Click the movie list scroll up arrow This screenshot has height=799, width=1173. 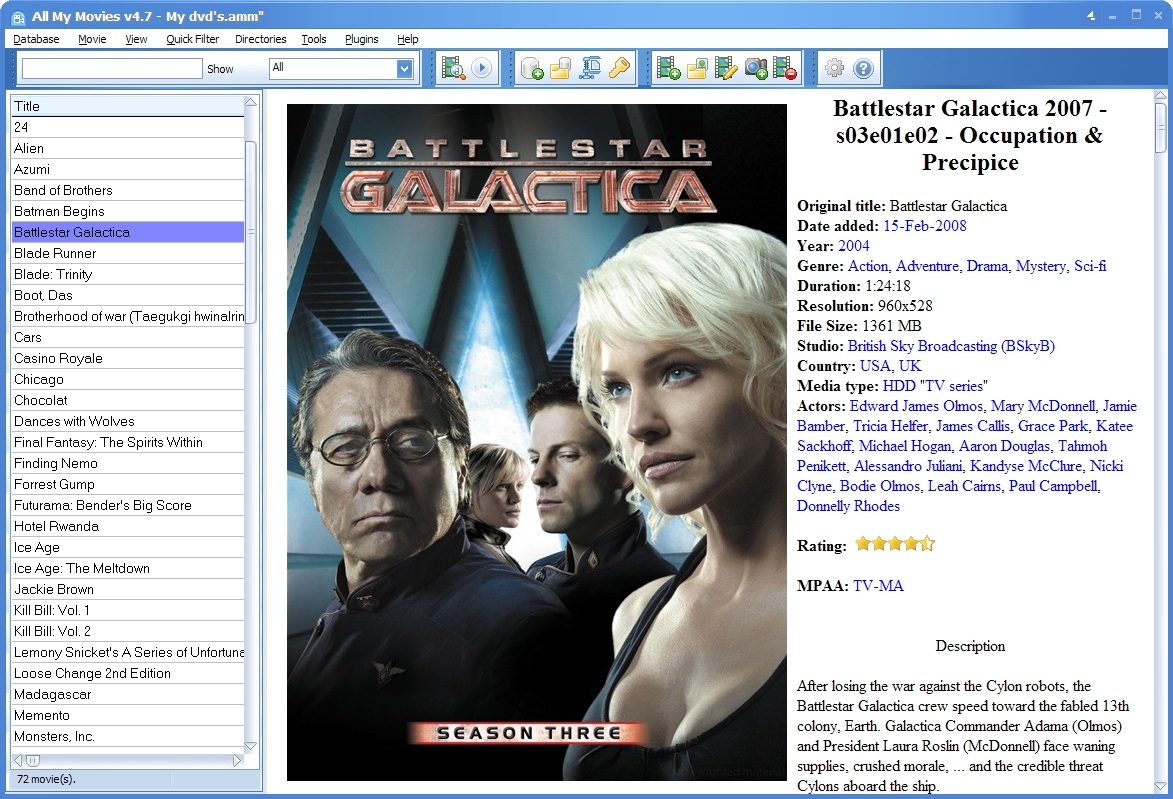(251, 102)
